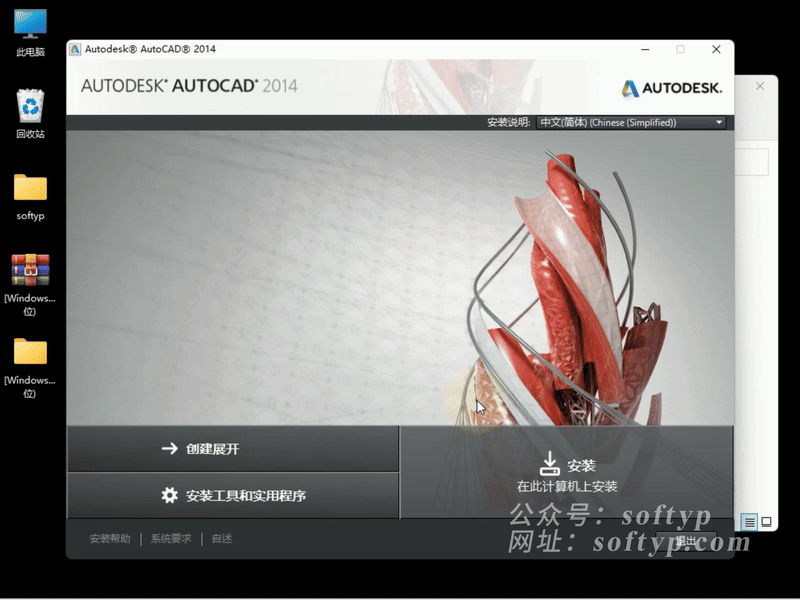Image resolution: width=800 pixels, height=600 pixels.
Task: Click the 退出 exit button
Action: click(x=686, y=541)
